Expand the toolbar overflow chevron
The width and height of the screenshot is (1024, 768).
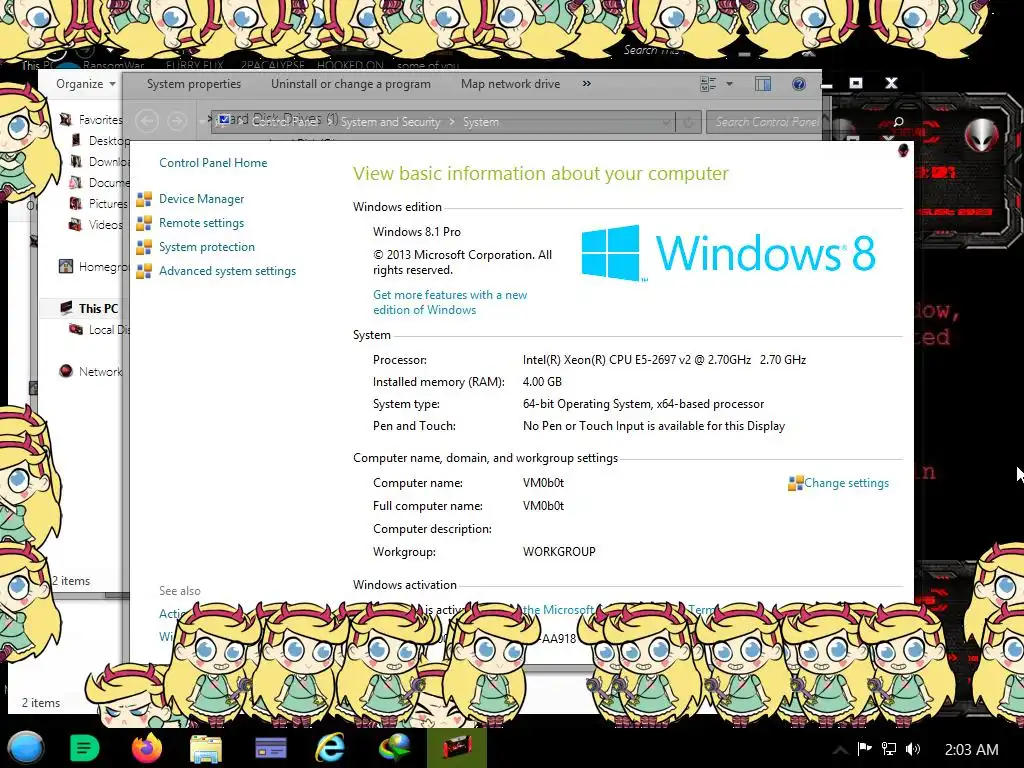click(x=586, y=84)
